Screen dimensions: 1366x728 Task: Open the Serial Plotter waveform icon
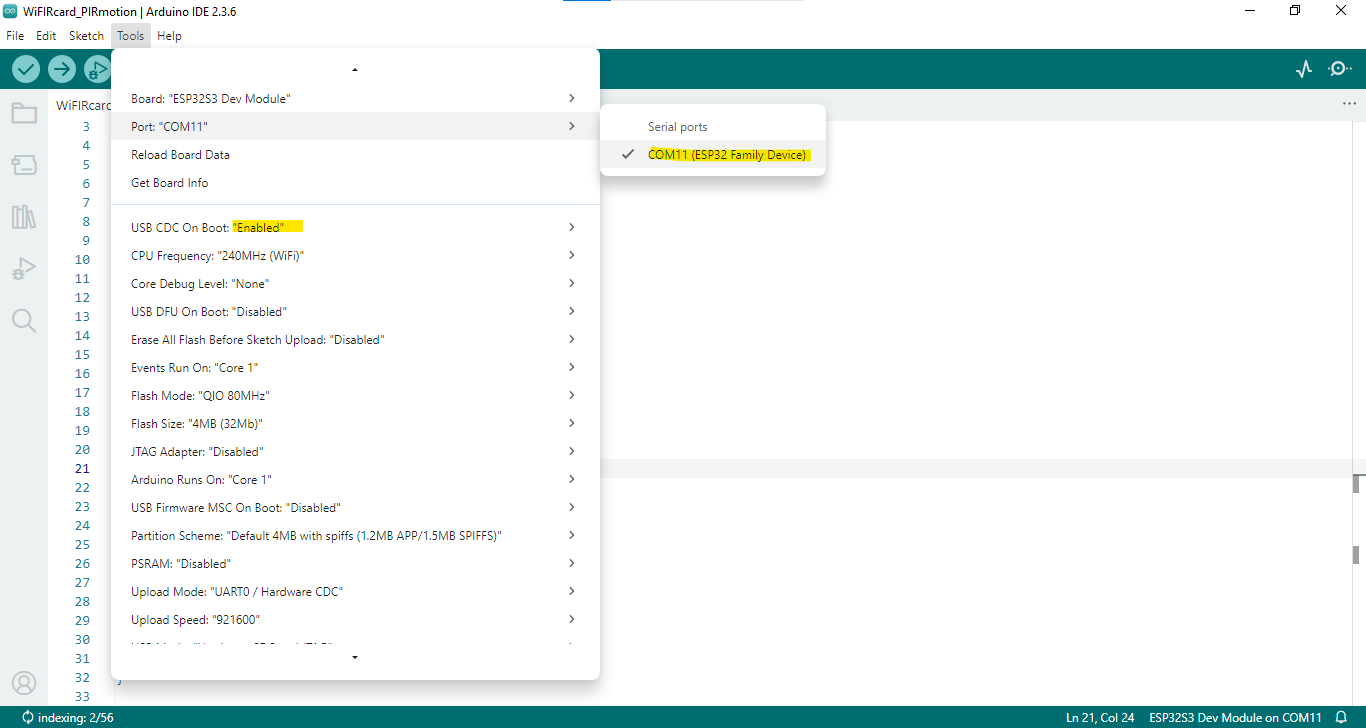pos(1304,69)
